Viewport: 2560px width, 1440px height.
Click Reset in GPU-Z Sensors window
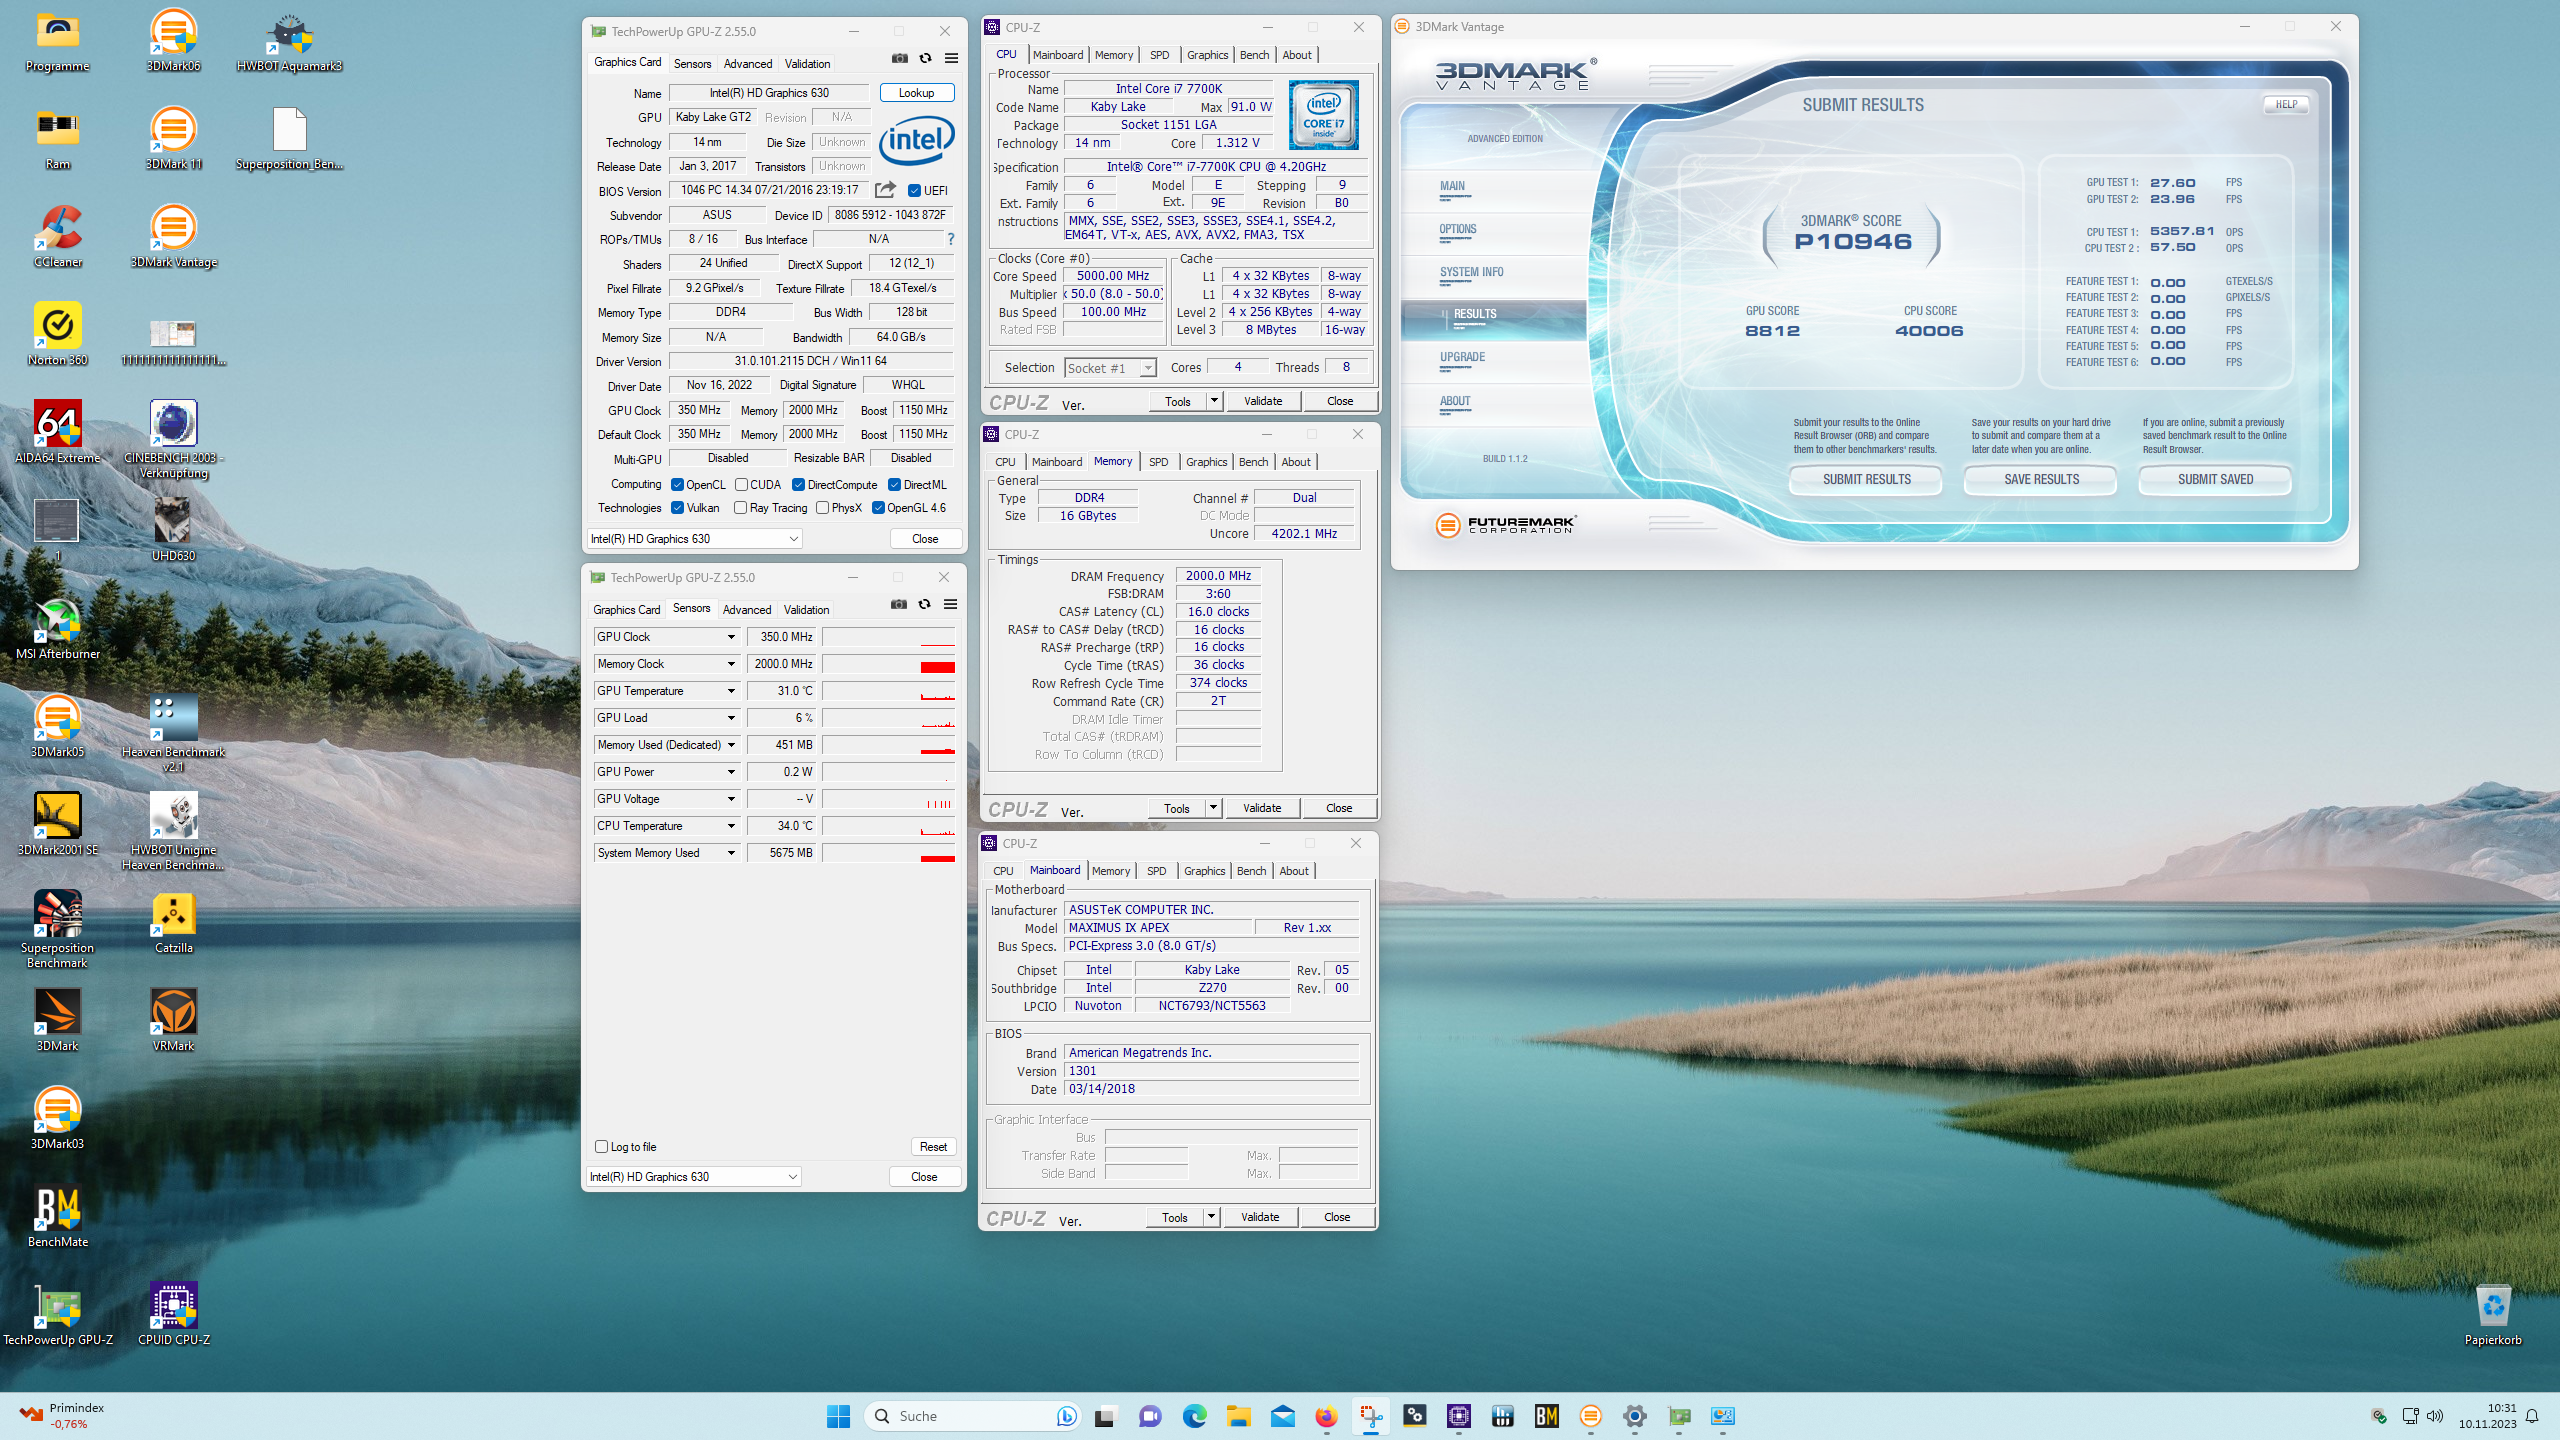click(x=933, y=1147)
